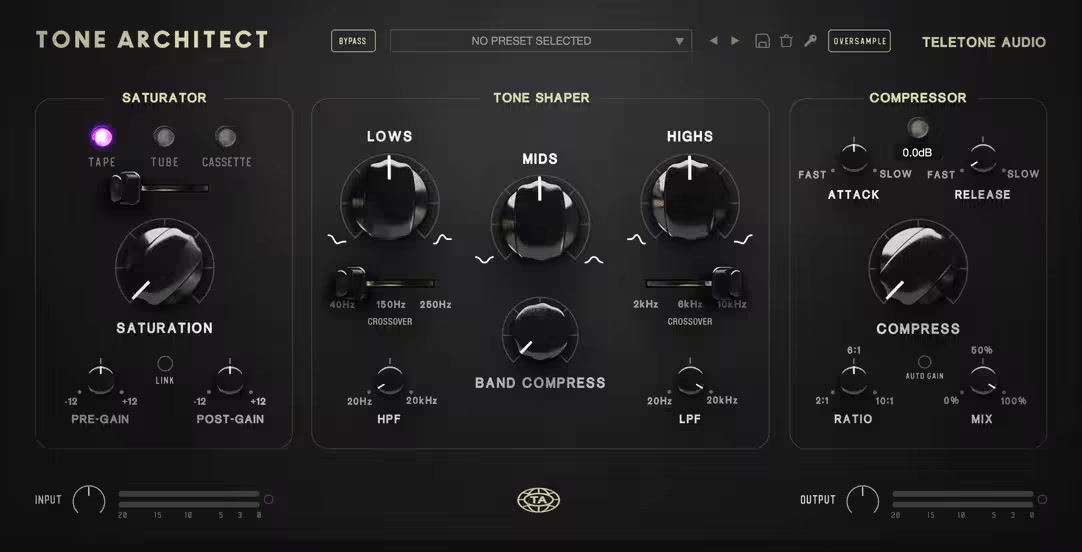The width and height of the screenshot is (1082, 552).
Task: Enable the gain Link toggle
Action: pyautogui.click(x=165, y=363)
